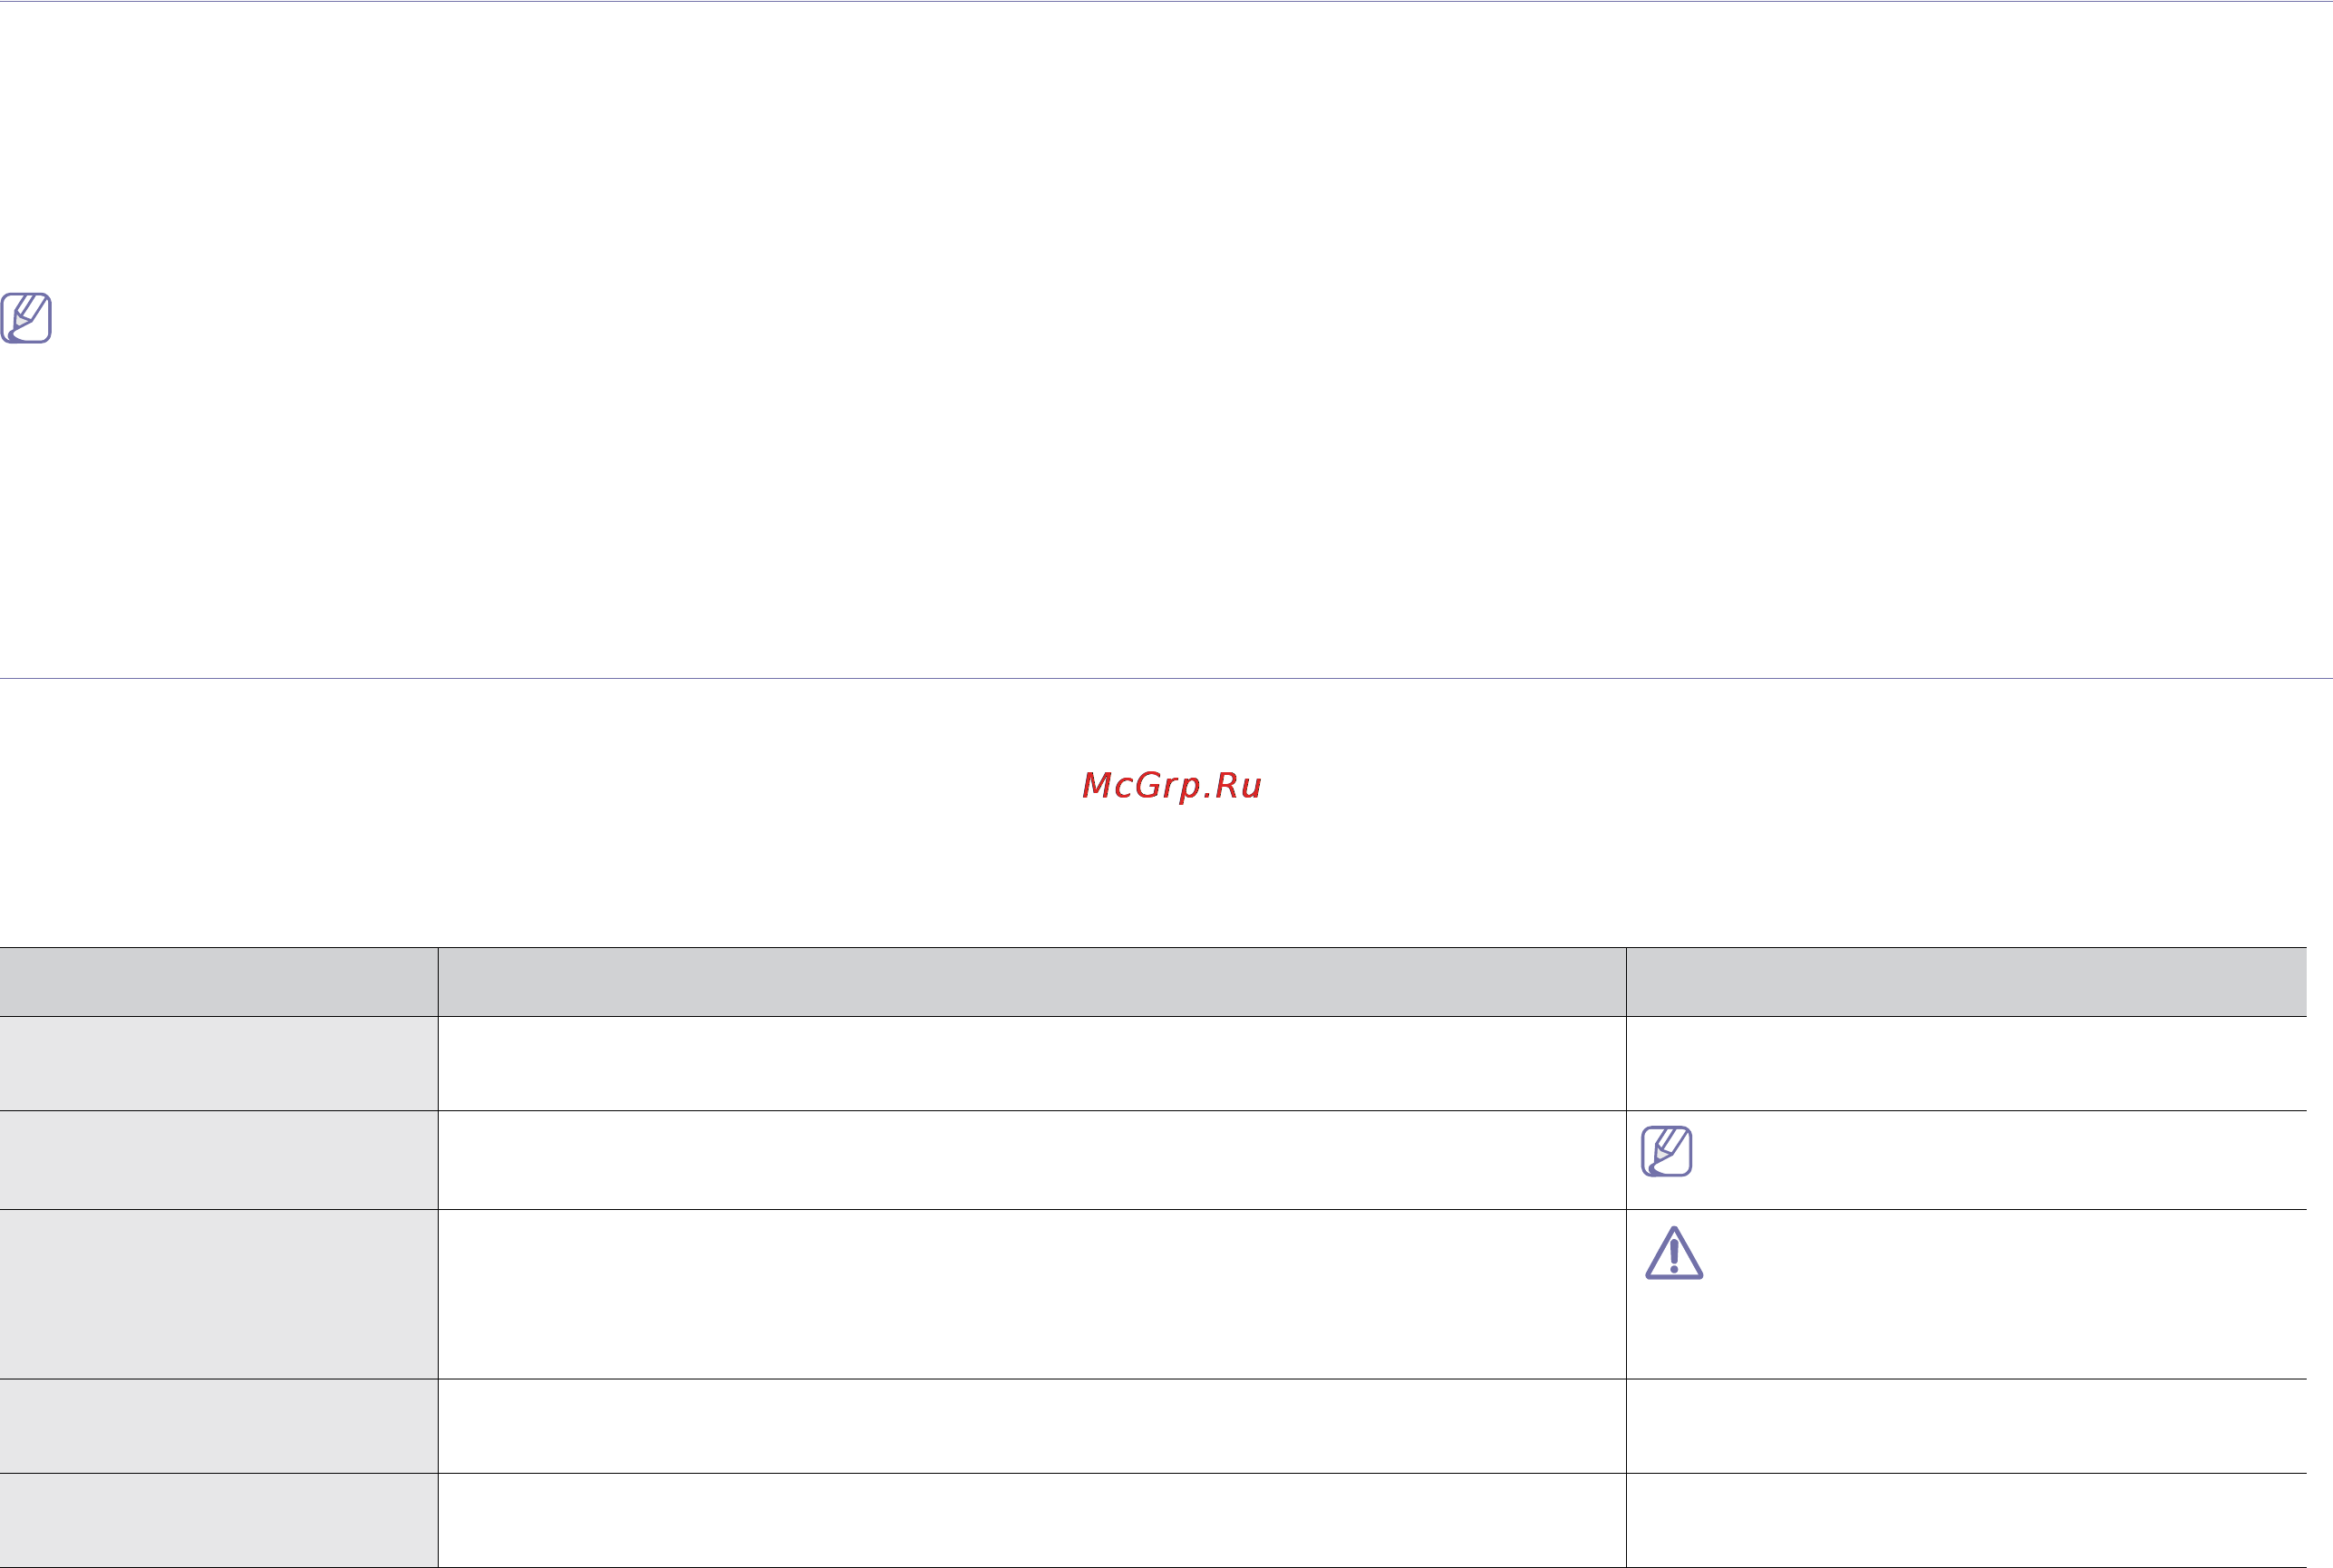The width and height of the screenshot is (2333, 1568).
Task: Select the wide middle cell in the warning icon row
Action: [x=1032, y=1294]
